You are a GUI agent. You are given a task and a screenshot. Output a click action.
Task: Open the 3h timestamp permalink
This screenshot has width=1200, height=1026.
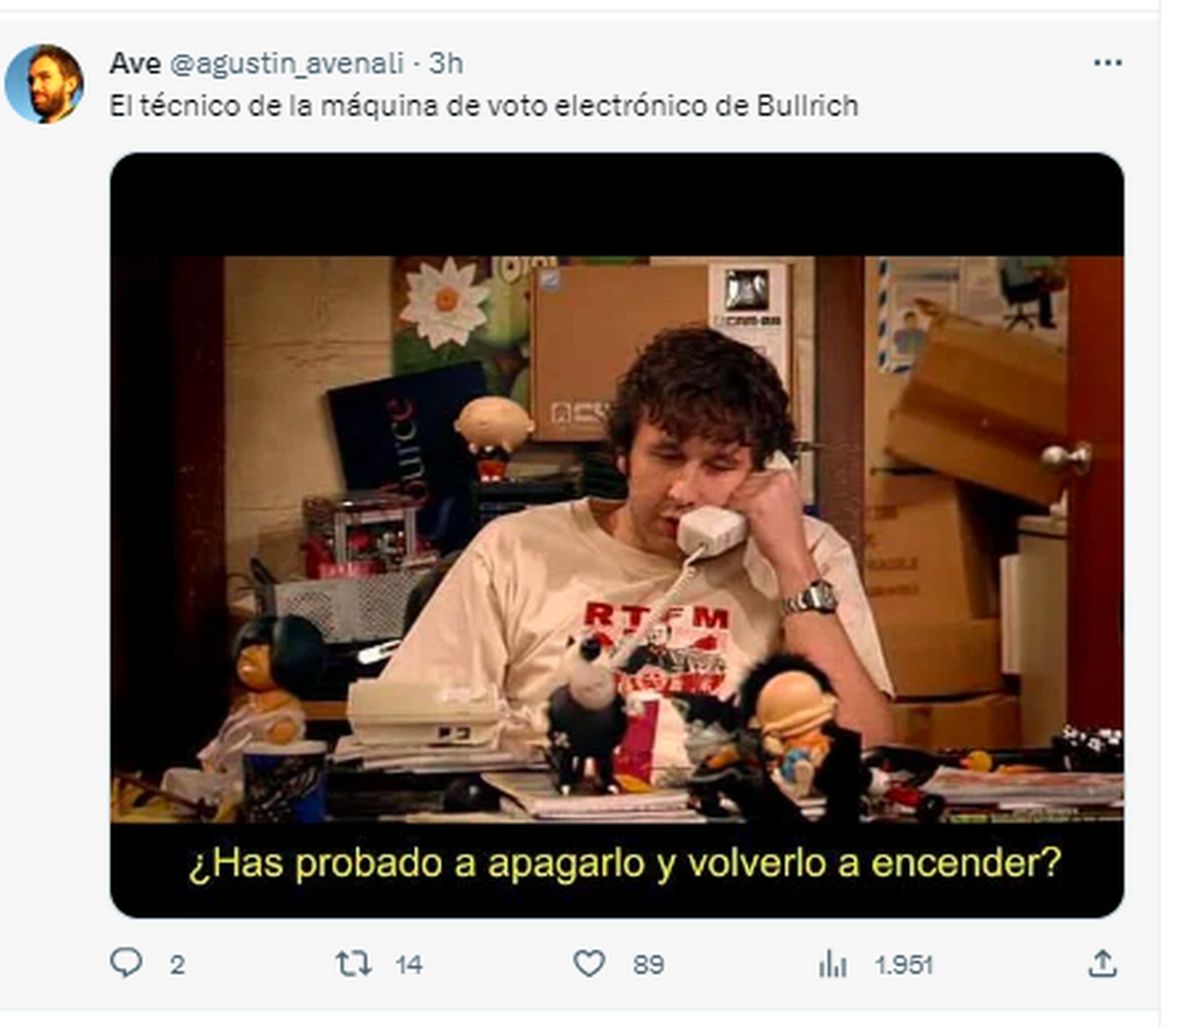pyautogui.click(x=446, y=63)
